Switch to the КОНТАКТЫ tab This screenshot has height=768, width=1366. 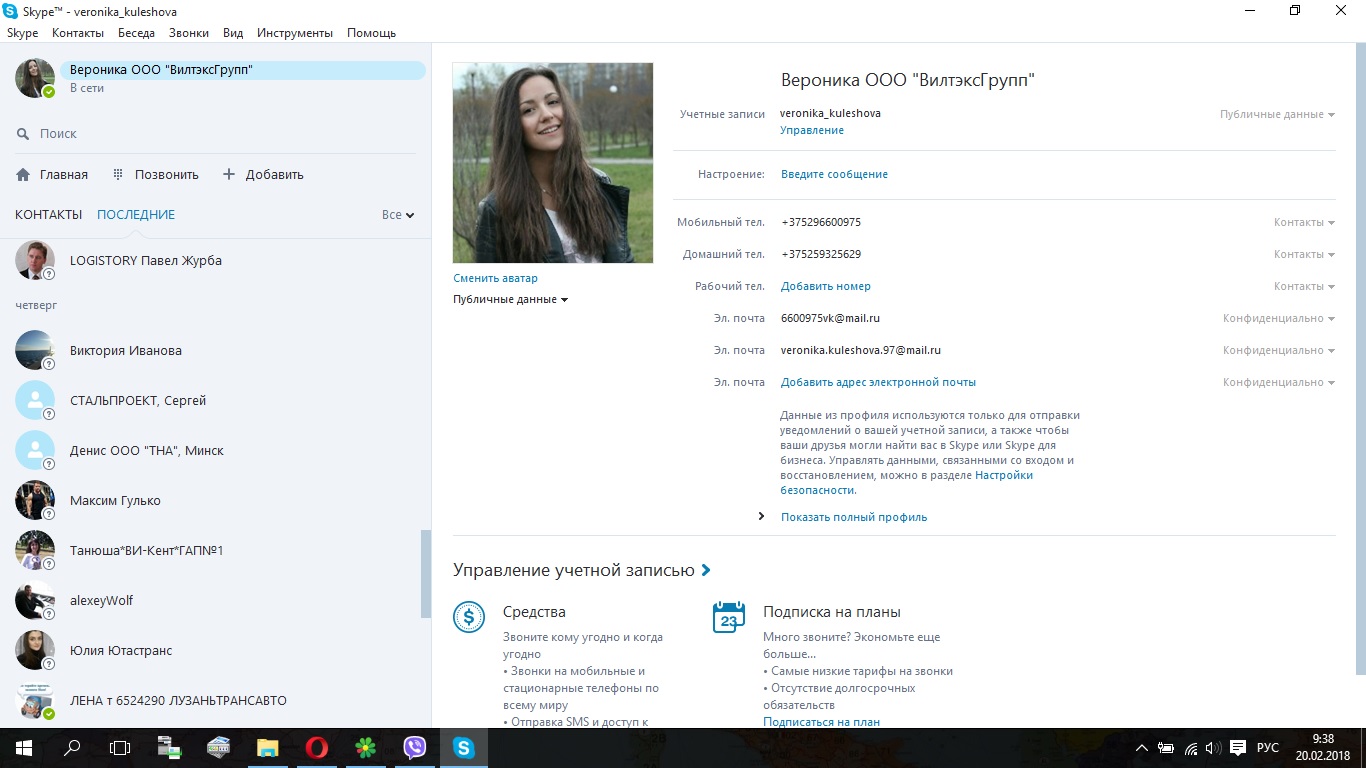point(48,214)
